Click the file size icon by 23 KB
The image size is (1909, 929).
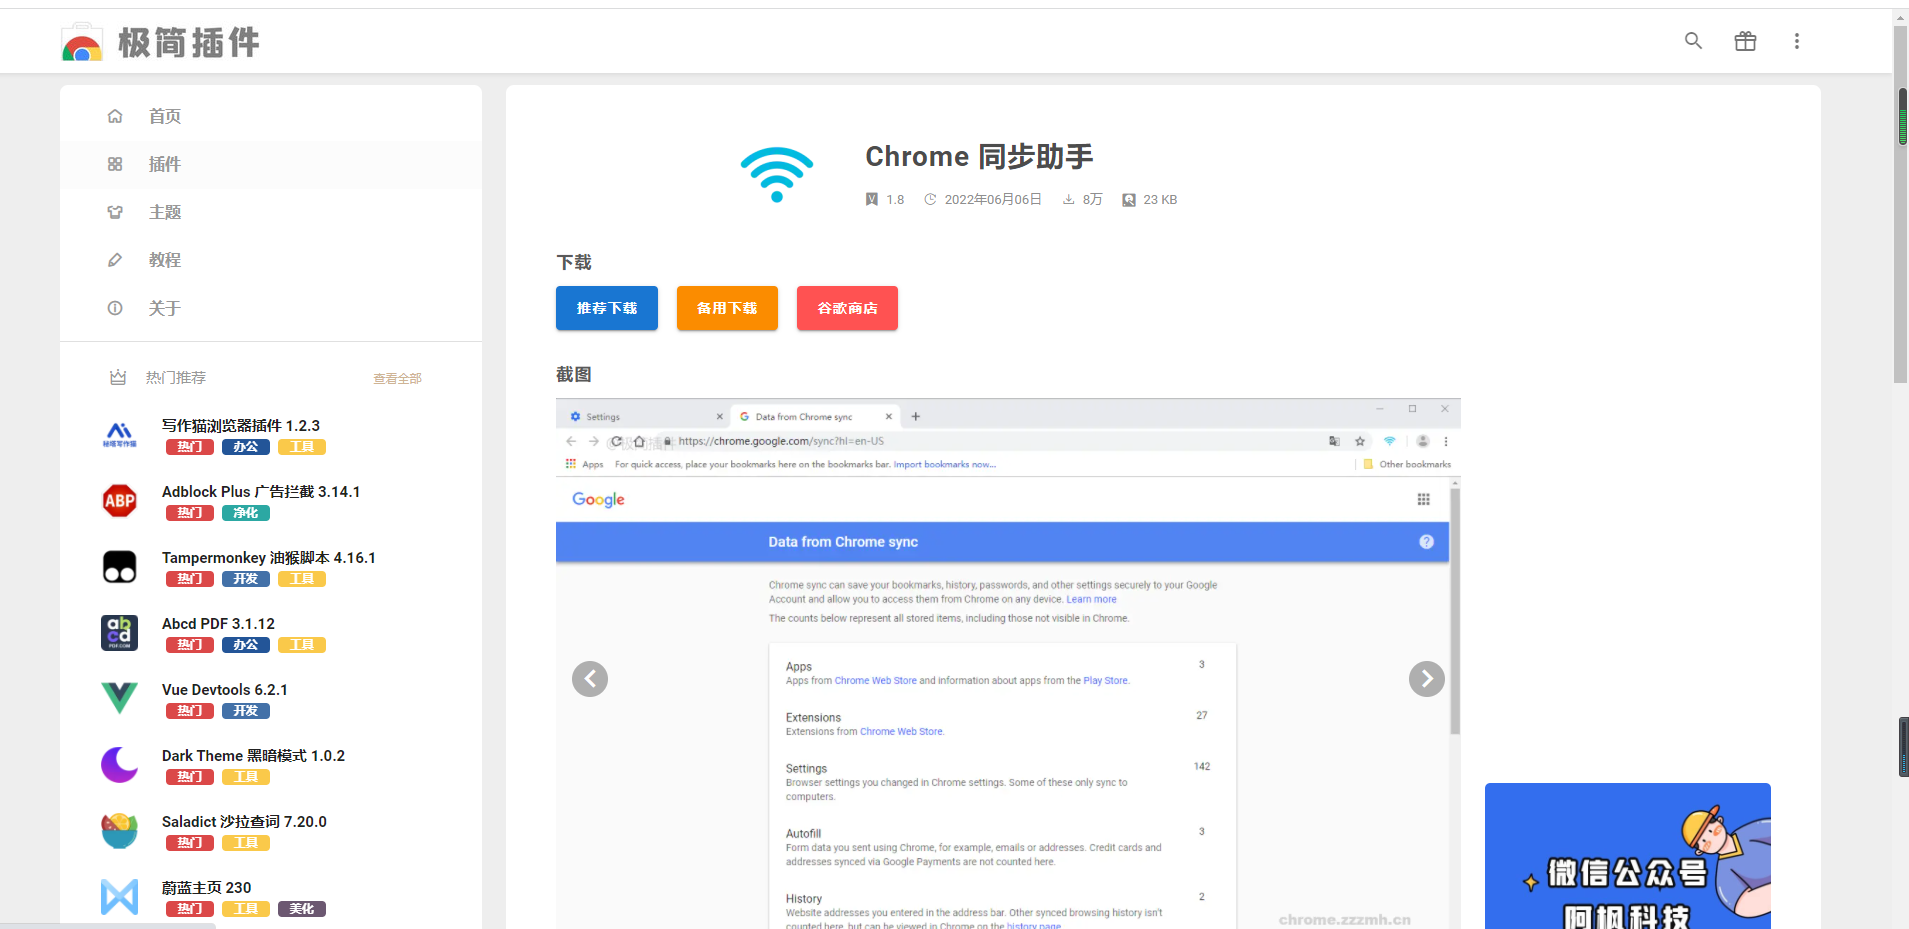tap(1129, 200)
